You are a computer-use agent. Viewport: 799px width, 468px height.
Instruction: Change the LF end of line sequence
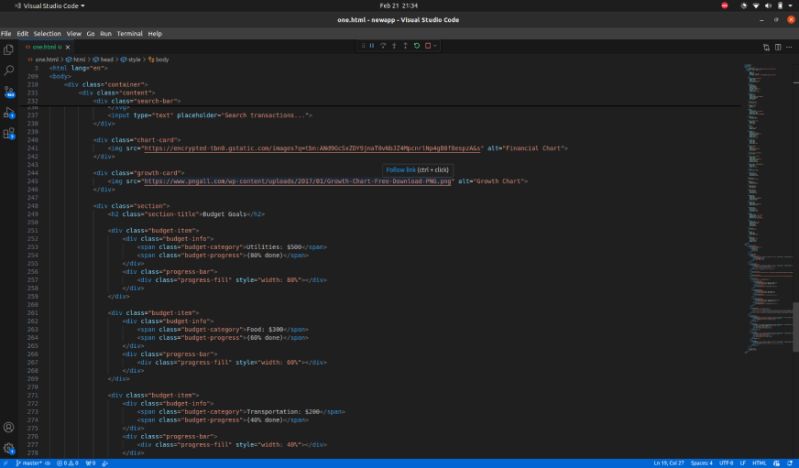click(743, 463)
